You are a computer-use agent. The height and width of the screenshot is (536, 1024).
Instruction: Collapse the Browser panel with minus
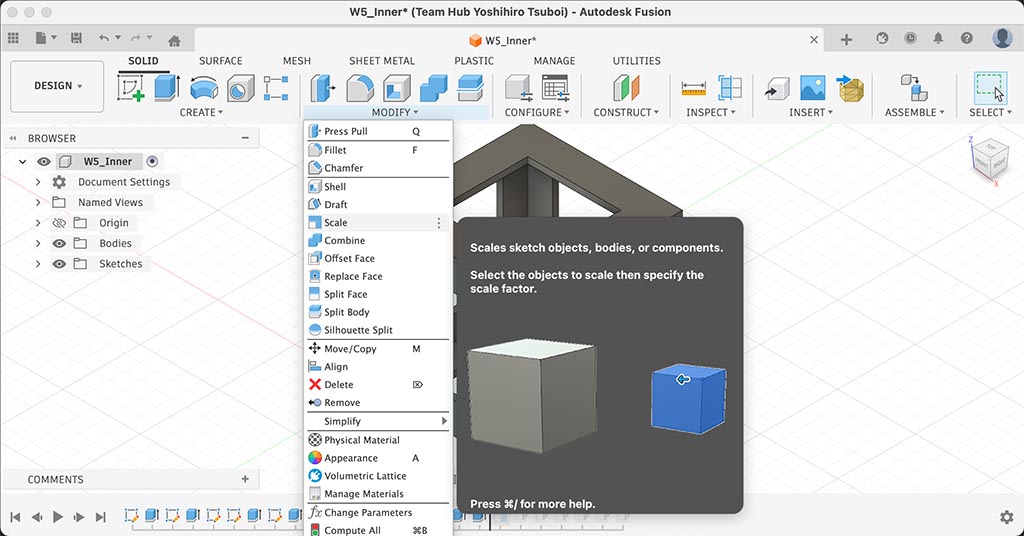[x=245, y=138]
